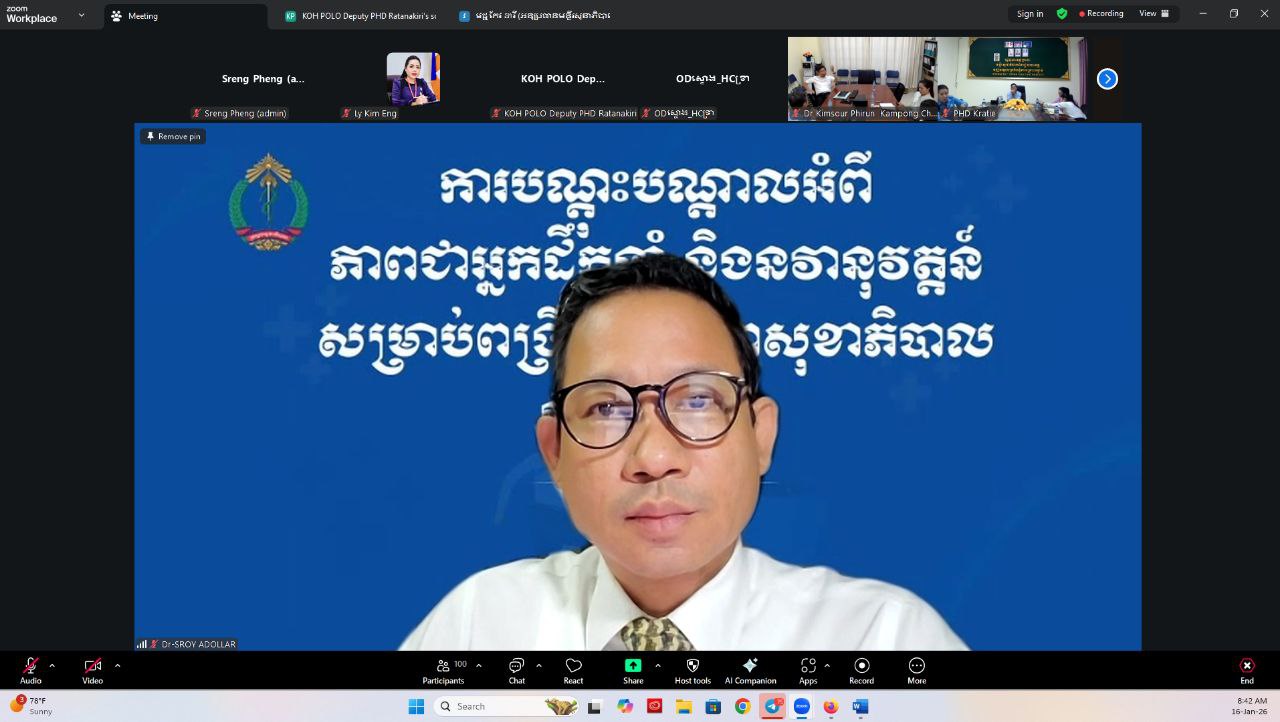
Task: Open the Apps menu icon
Action: [808, 671]
